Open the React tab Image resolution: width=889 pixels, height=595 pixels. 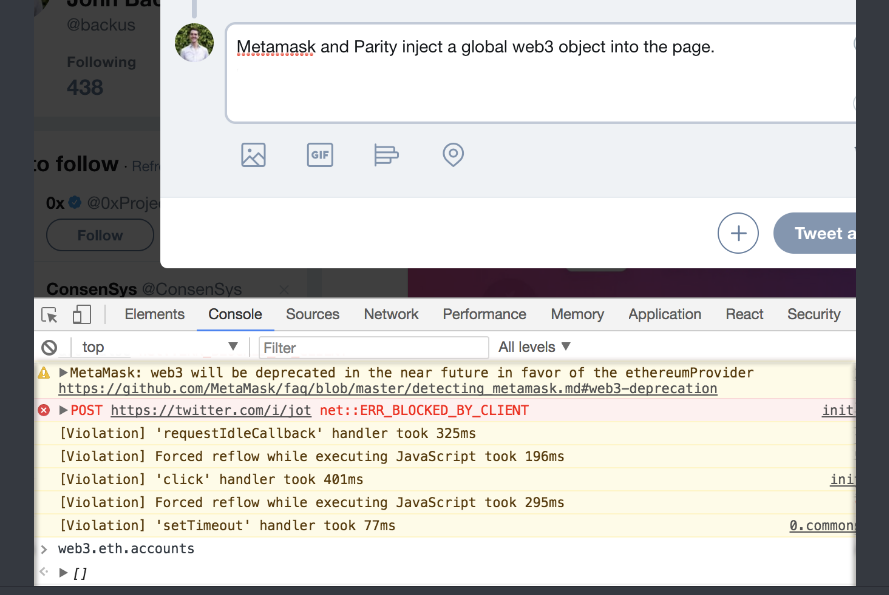coord(744,314)
